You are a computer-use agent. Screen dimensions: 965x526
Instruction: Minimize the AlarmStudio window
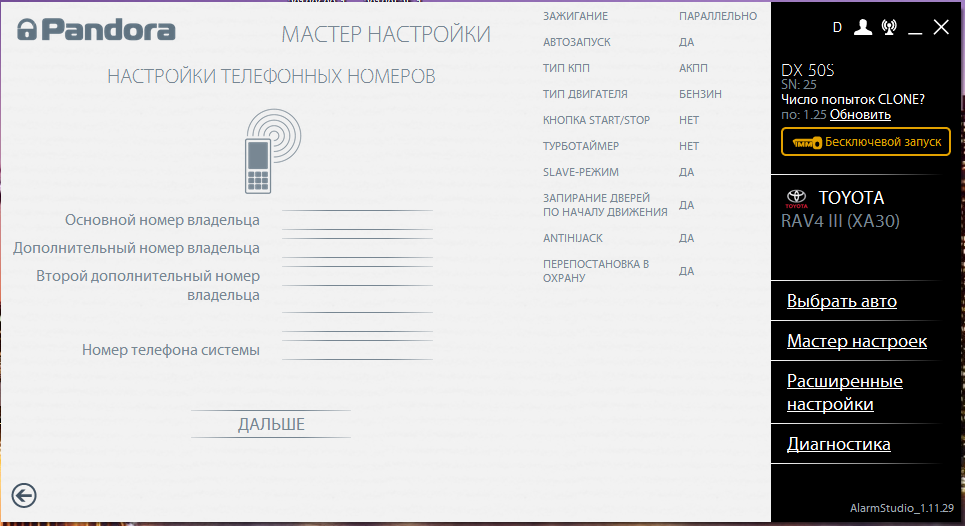(x=915, y=29)
